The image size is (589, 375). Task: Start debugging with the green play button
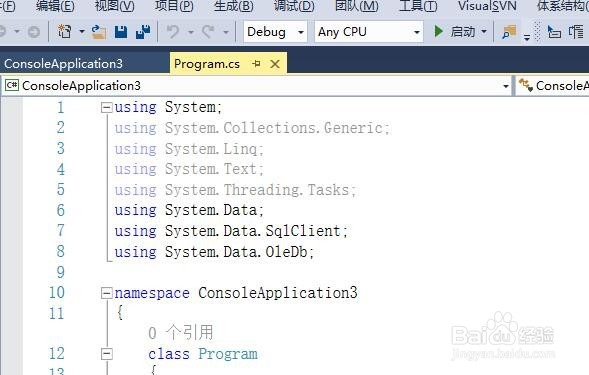point(438,32)
